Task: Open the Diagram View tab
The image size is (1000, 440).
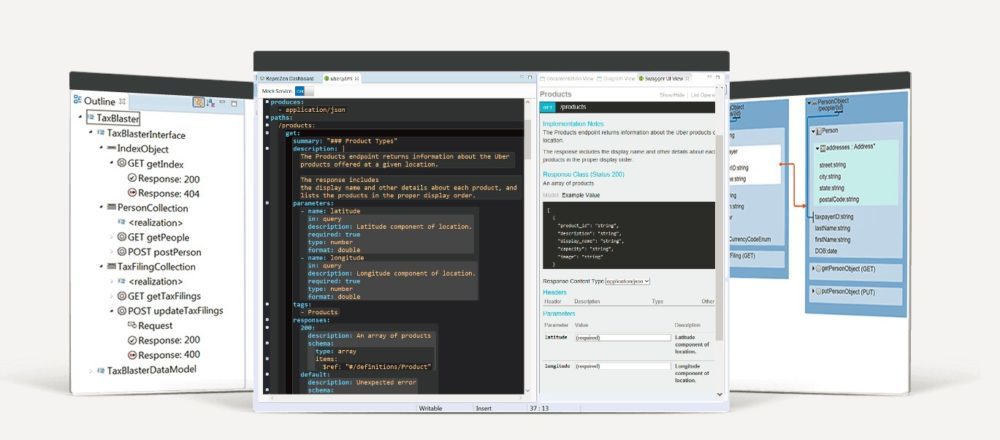Action: 612,78
